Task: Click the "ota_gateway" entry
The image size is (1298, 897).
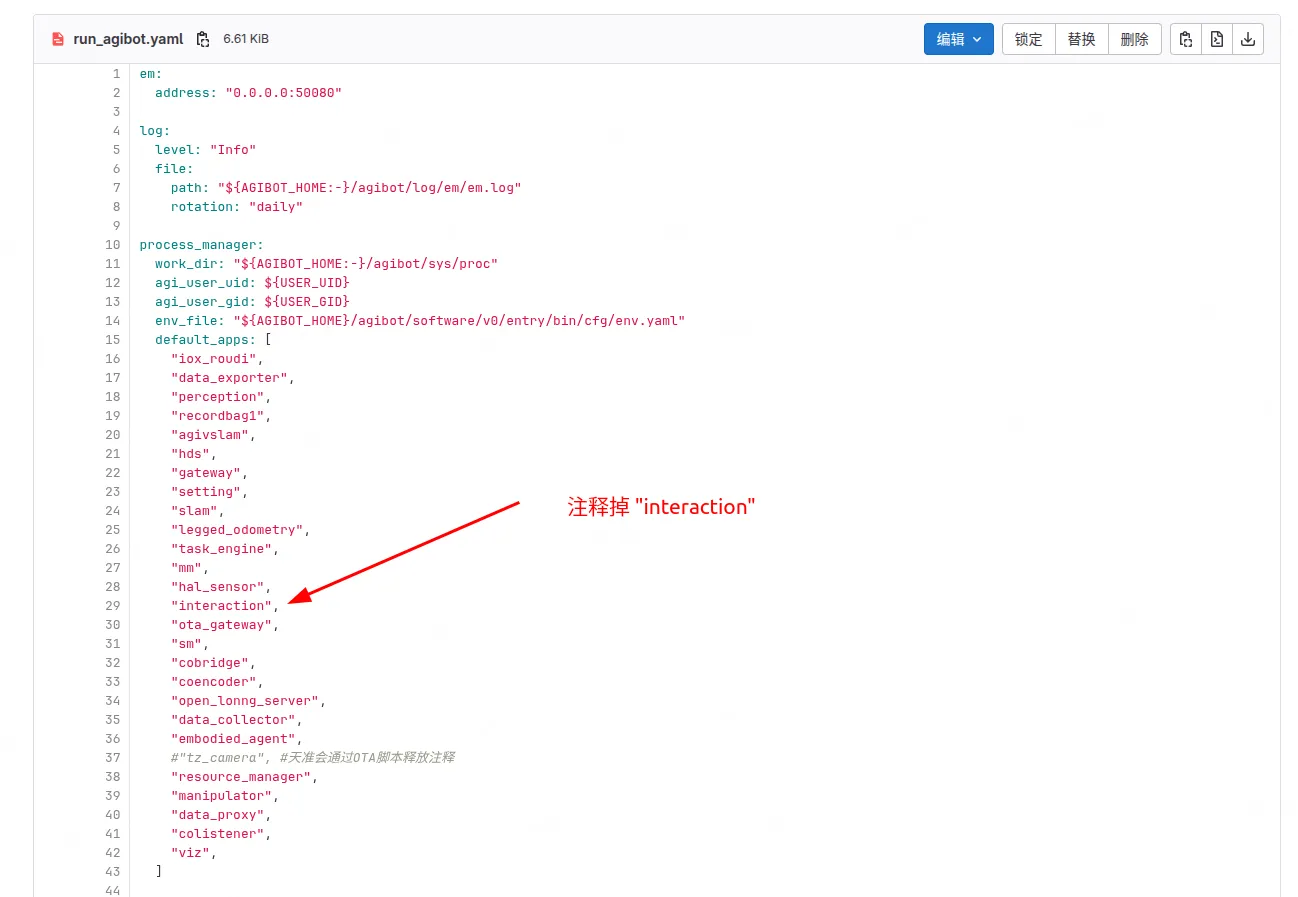Action: (x=220, y=624)
